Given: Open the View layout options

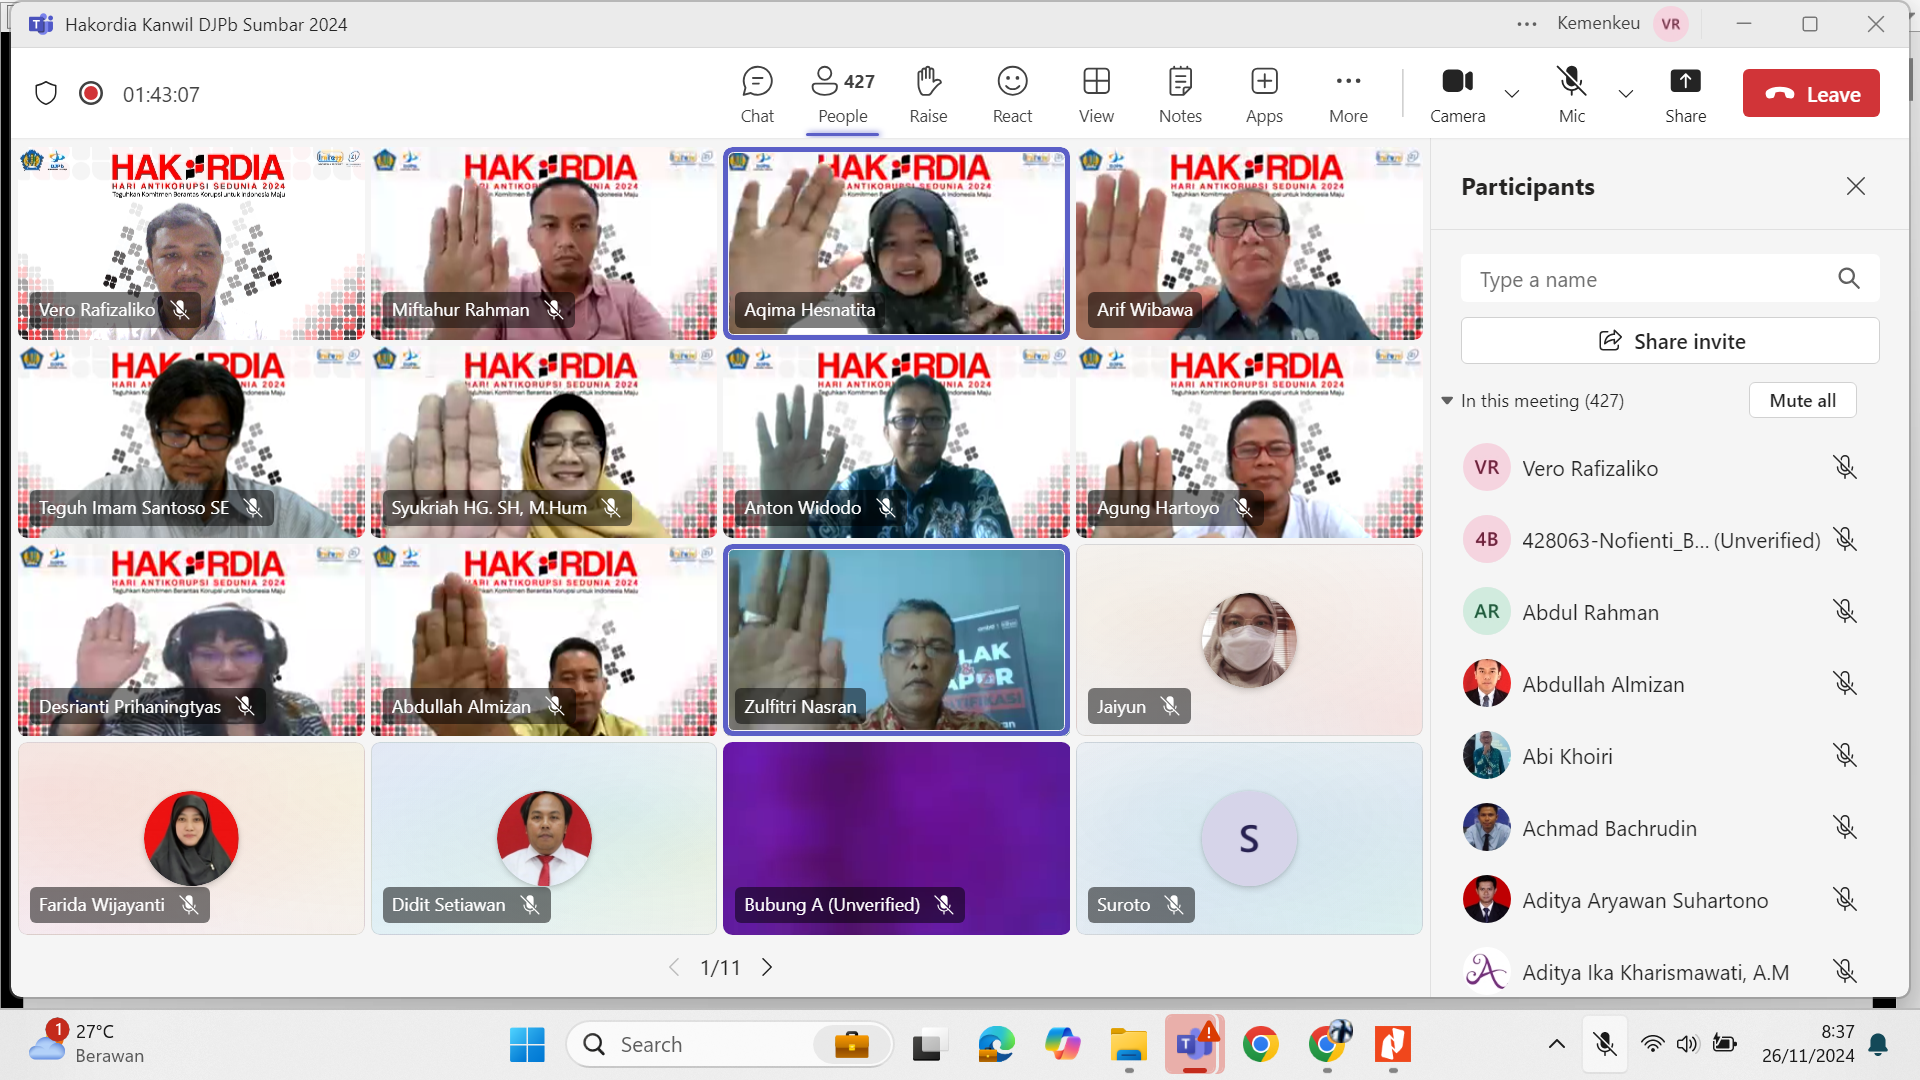Looking at the screenshot, I should [x=1096, y=95].
